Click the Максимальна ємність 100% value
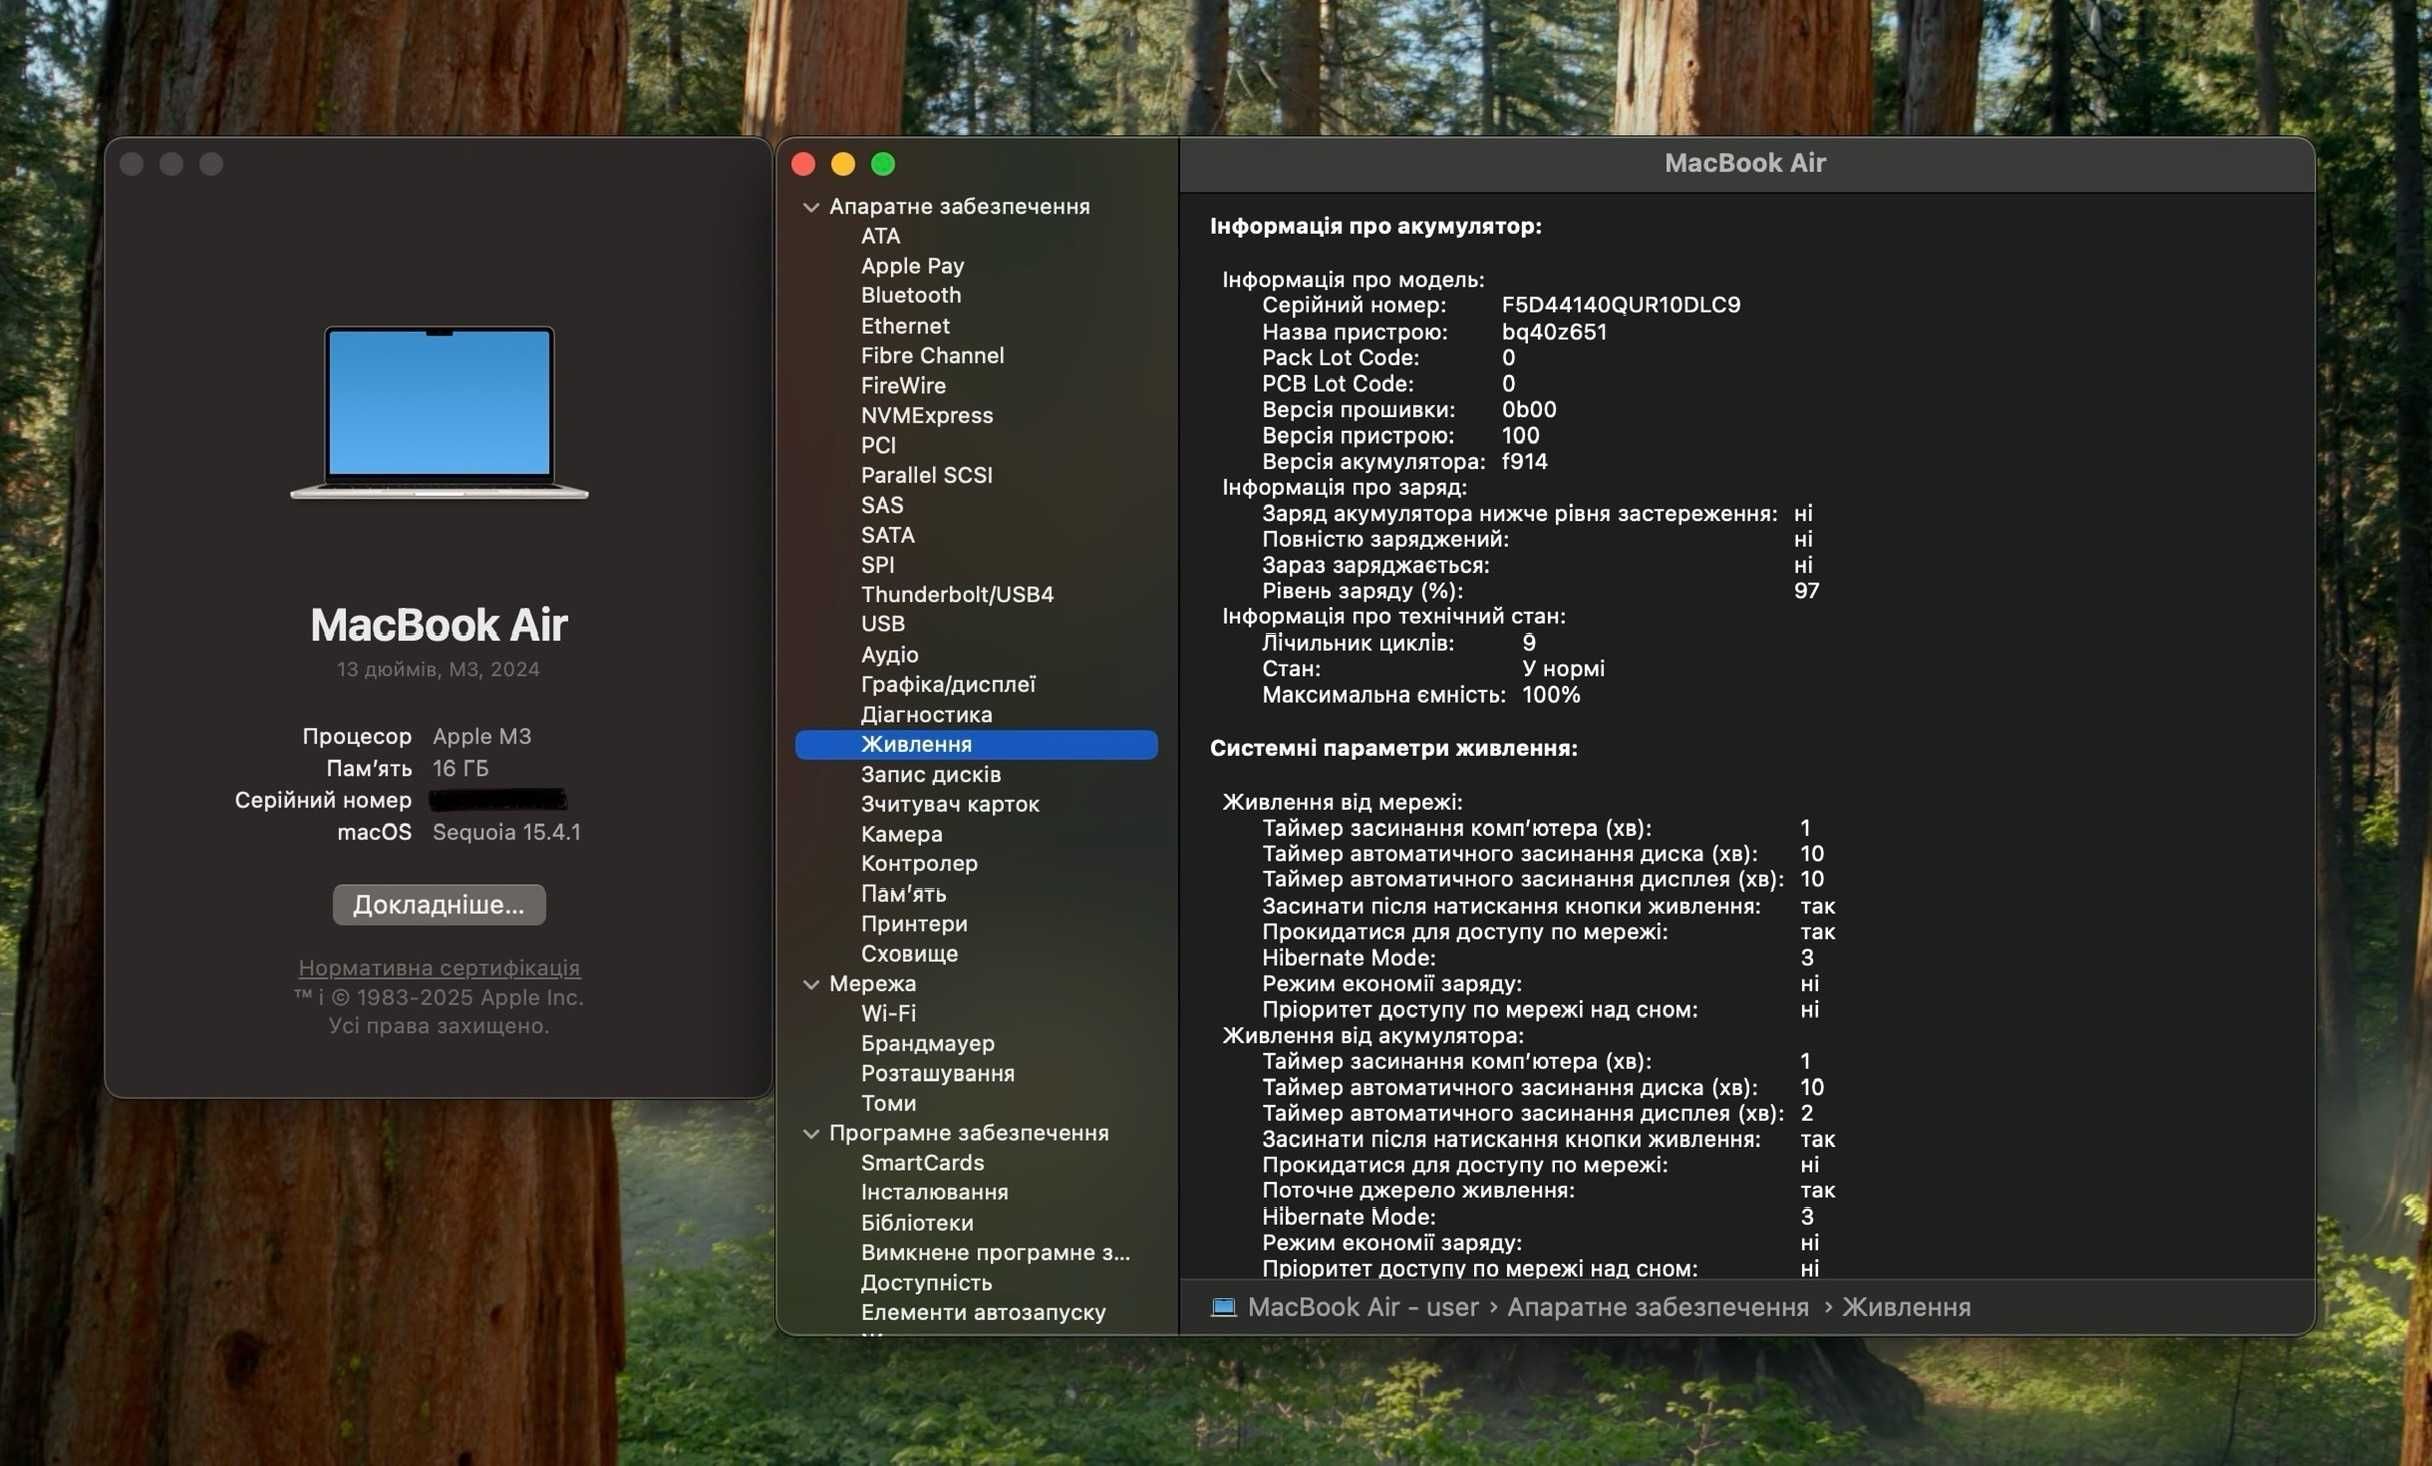Viewport: 2432px width, 1466px height. (1551, 695)
